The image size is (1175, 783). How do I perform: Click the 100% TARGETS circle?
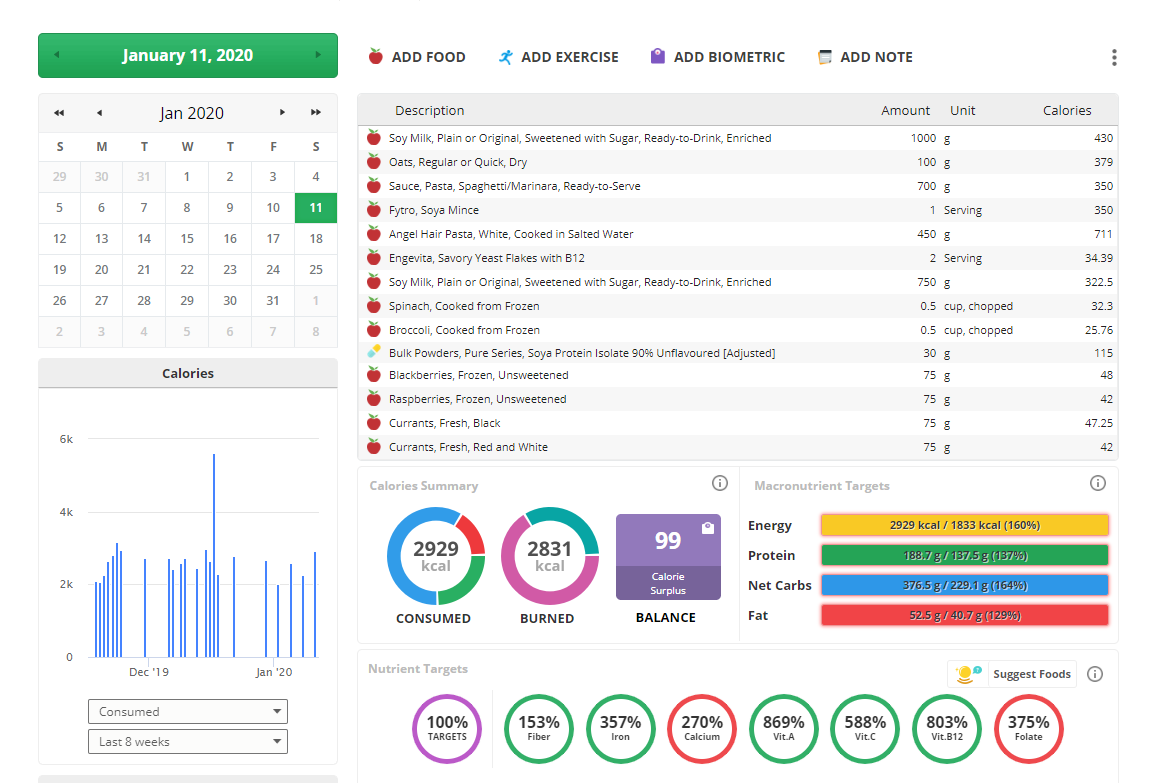coord(447,728)
